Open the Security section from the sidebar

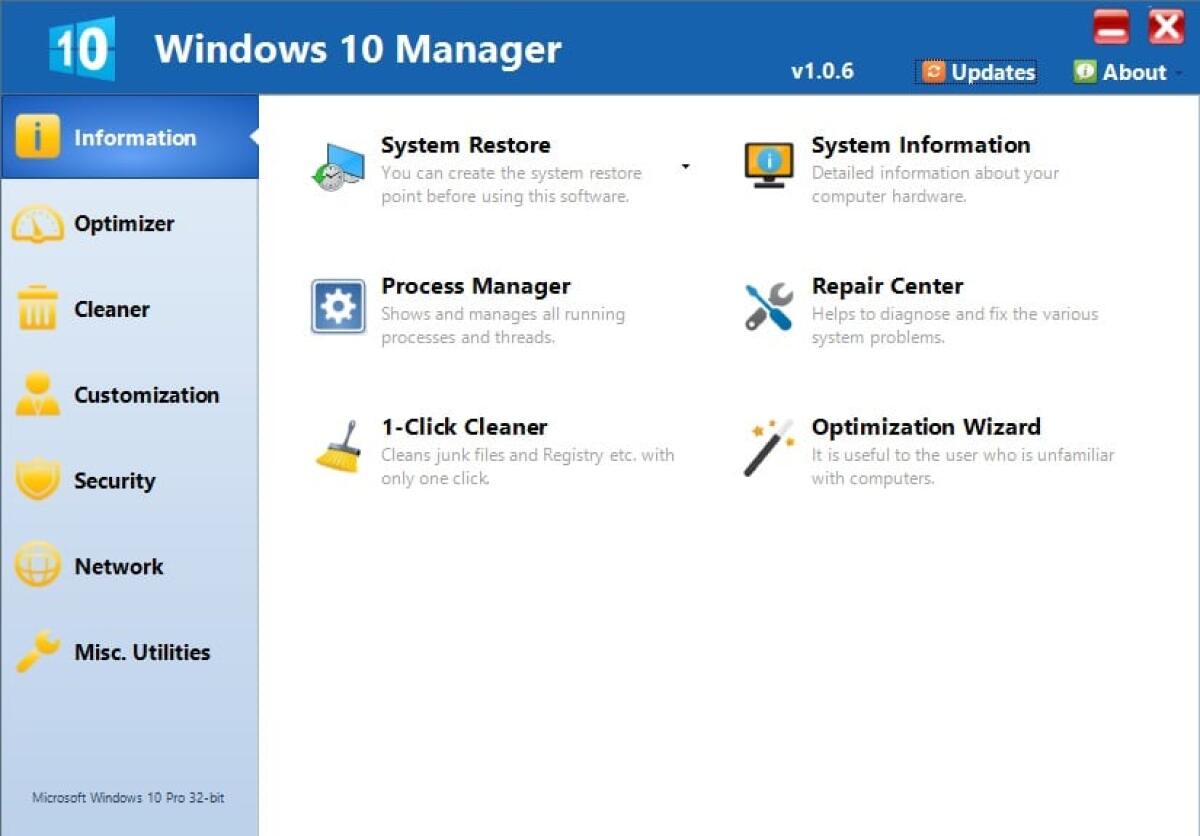coord(113,480)
